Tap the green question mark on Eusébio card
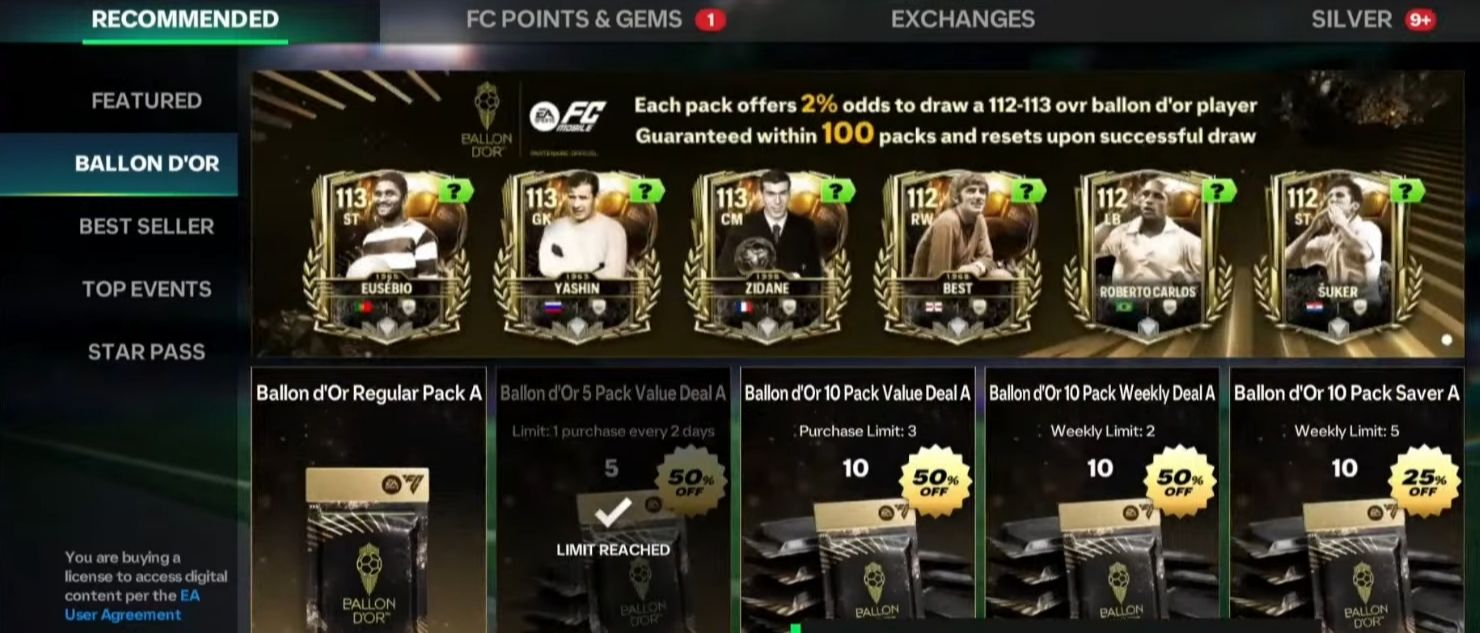 (456, 191)
